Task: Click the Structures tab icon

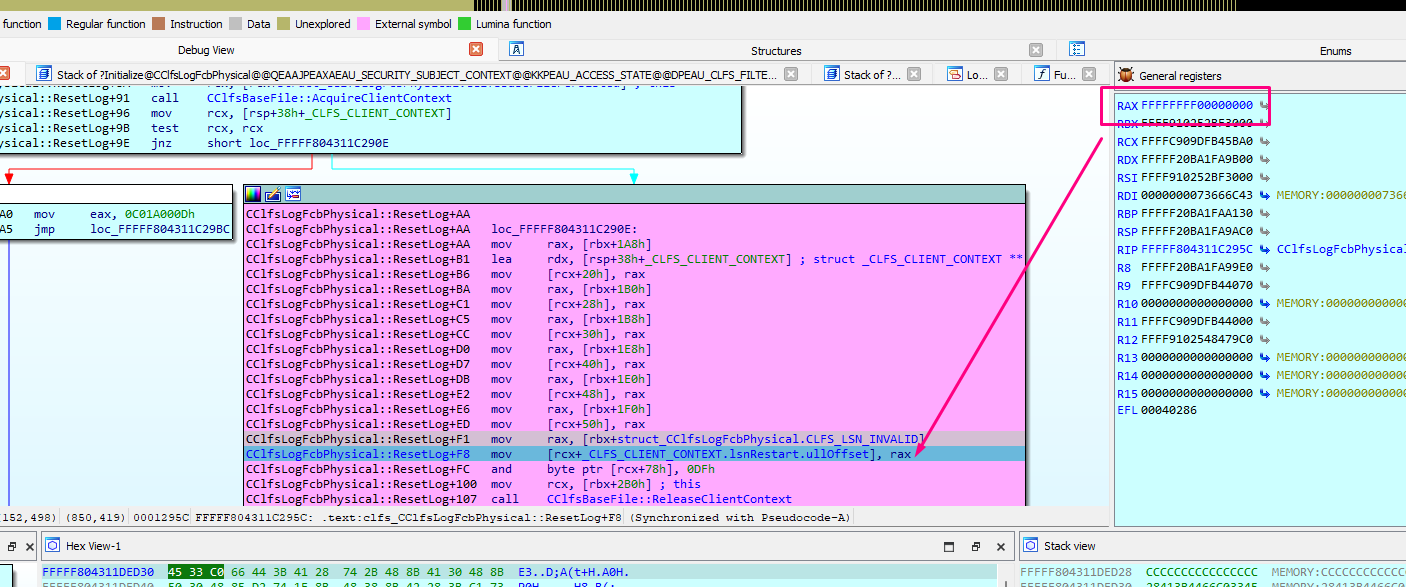Action: click(x=516, y=49)
